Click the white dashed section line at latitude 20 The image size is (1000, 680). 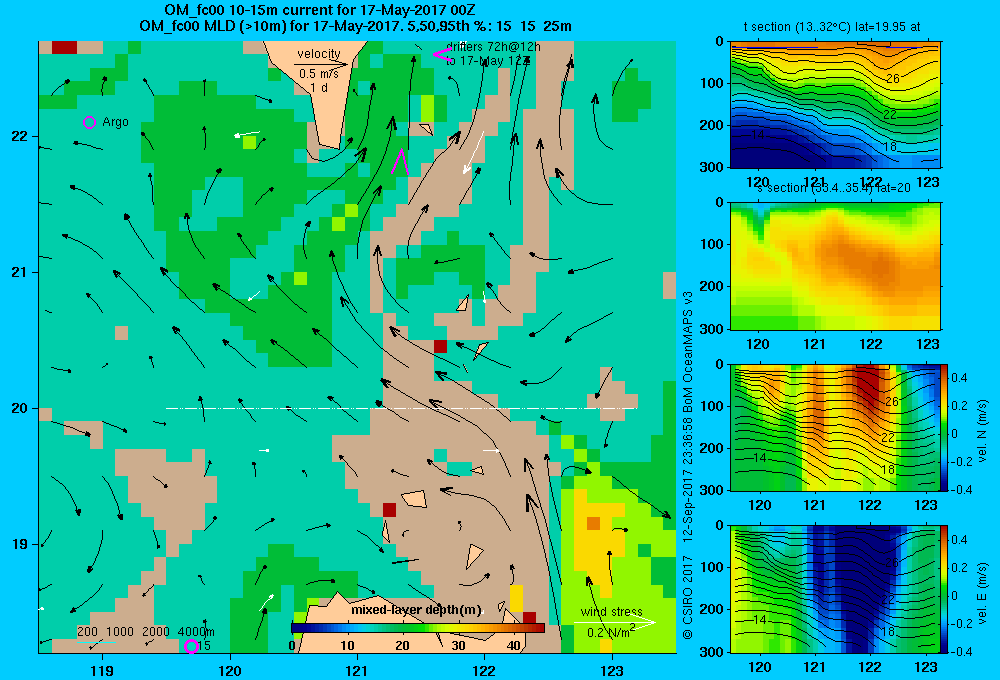[x=402, y=408]
